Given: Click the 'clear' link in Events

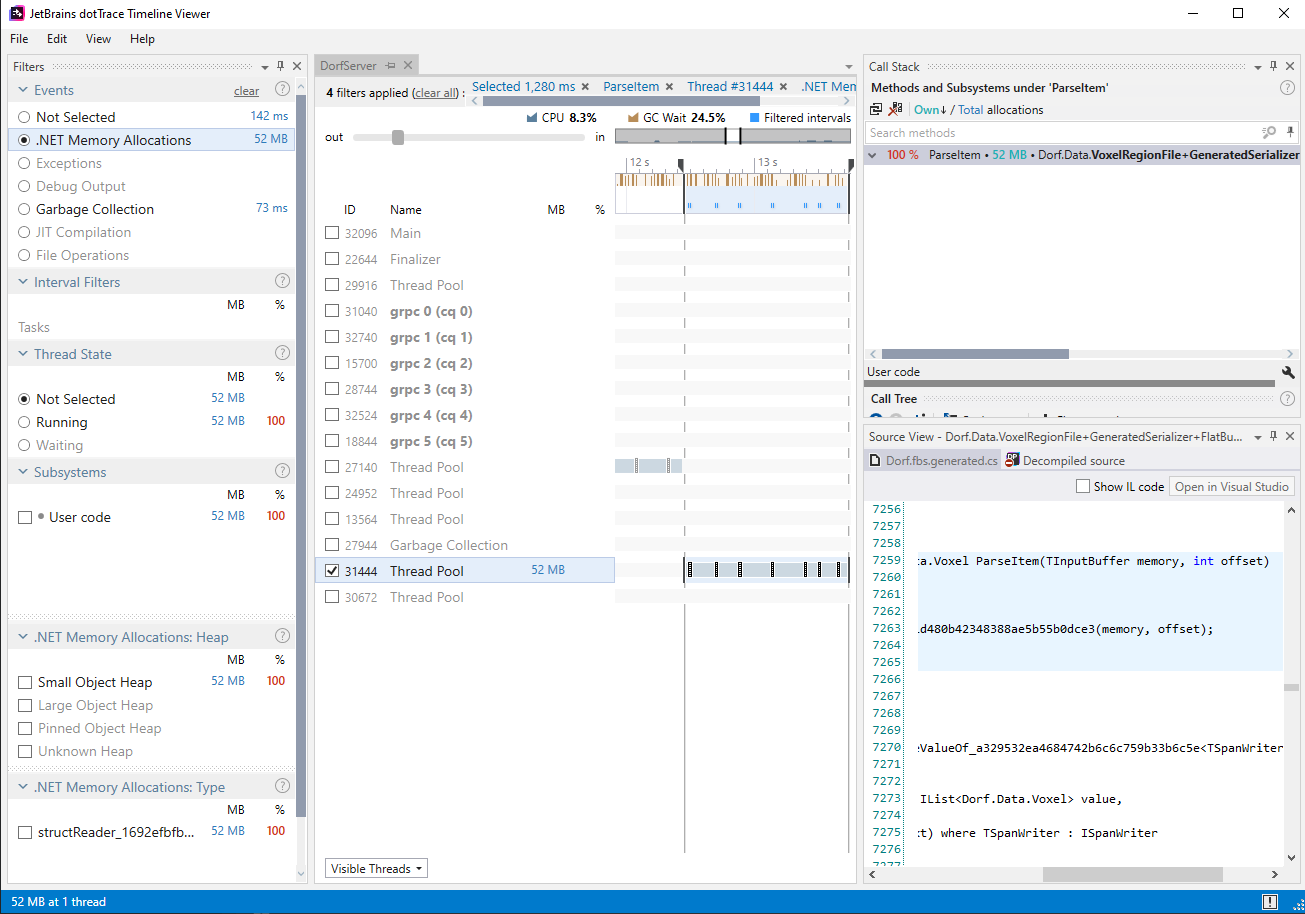Looking at the screenshot, I should click(247, 91).
